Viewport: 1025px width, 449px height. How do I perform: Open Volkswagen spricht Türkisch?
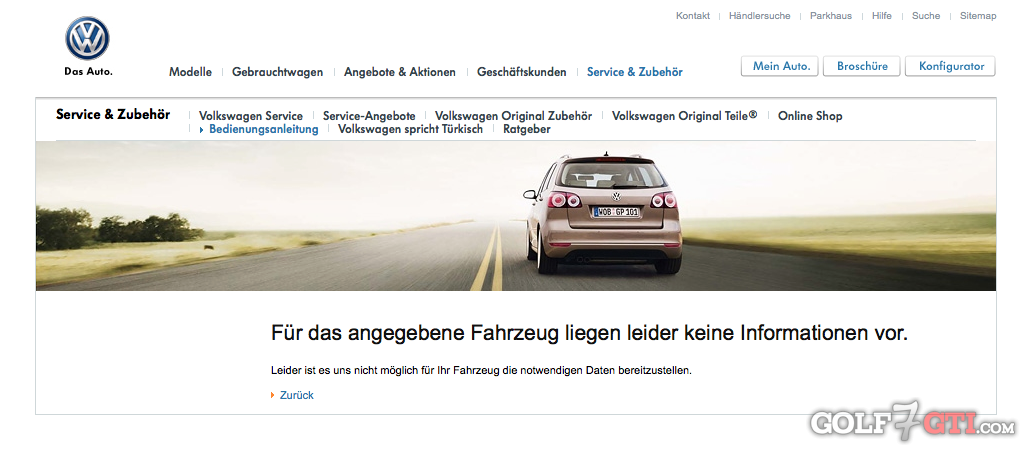411,129
